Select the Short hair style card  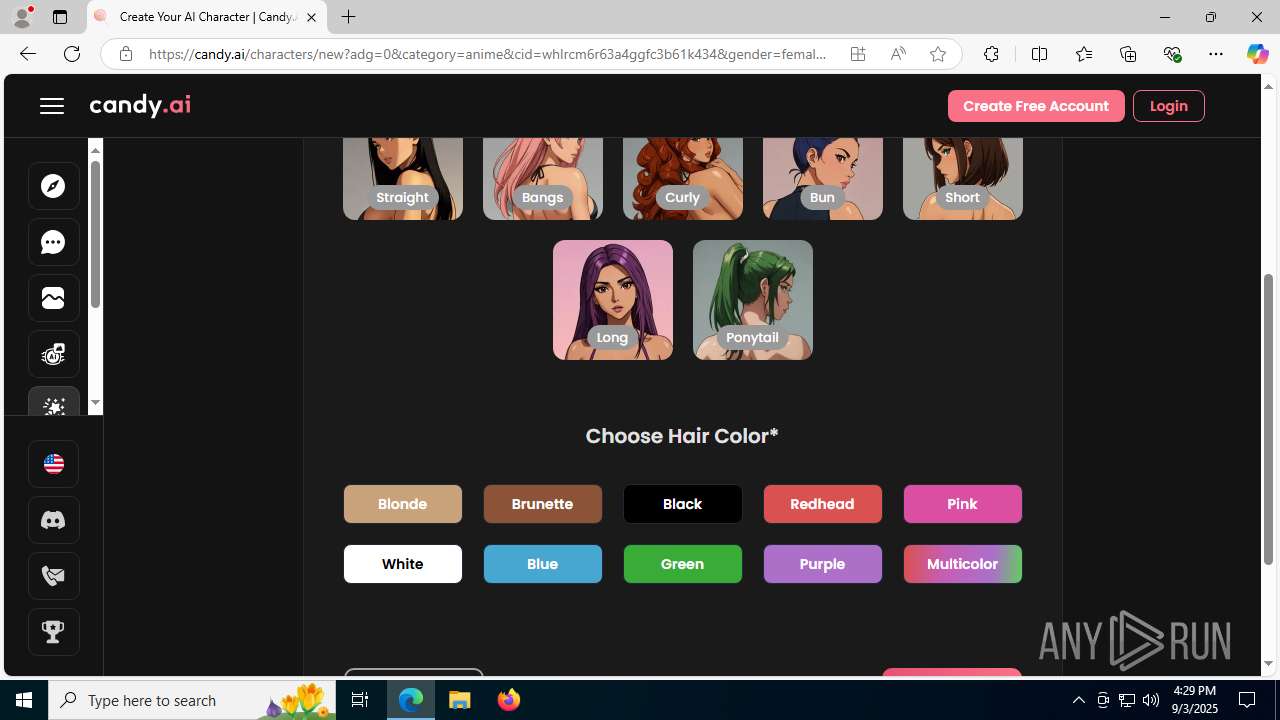(x=963, y=178)
